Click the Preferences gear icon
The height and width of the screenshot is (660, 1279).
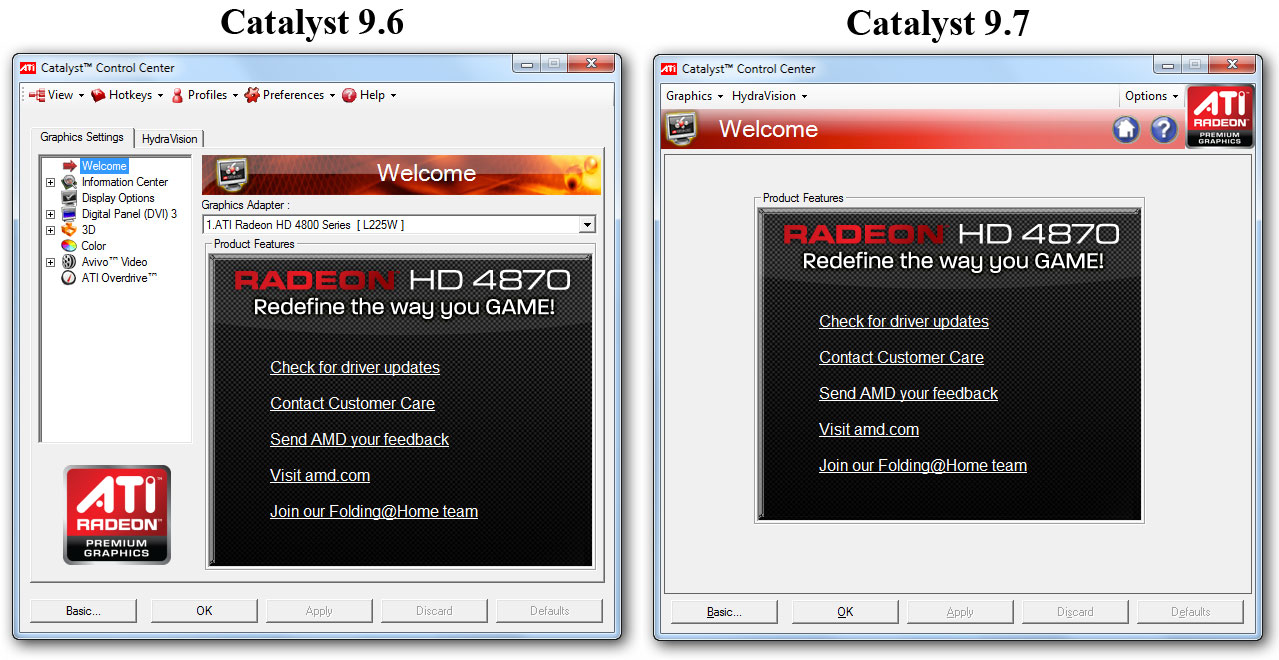coord(252,95)
